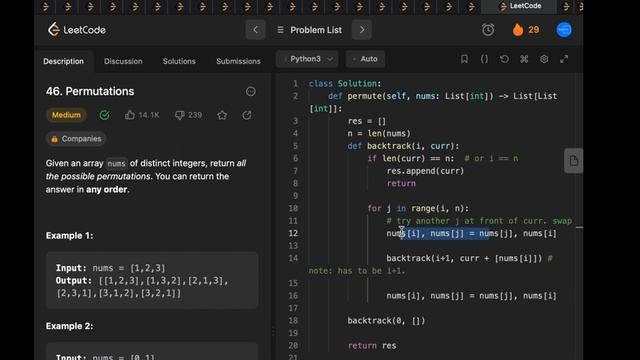Switch to the Submissions tab
The image size is (640, 360).
pos(238,61)
